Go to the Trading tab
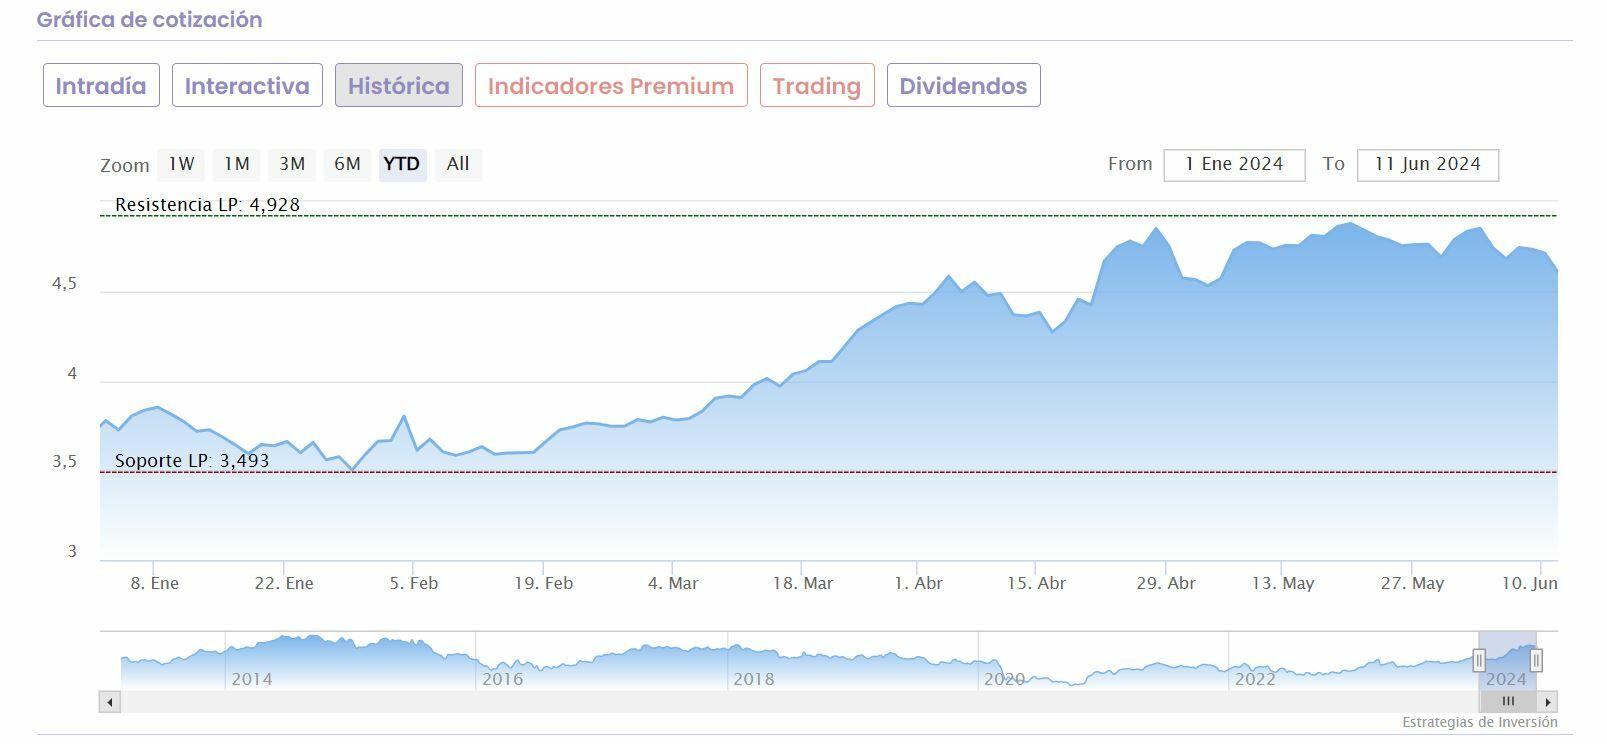Screen dimensions: 1607x744 click(817, 86)
